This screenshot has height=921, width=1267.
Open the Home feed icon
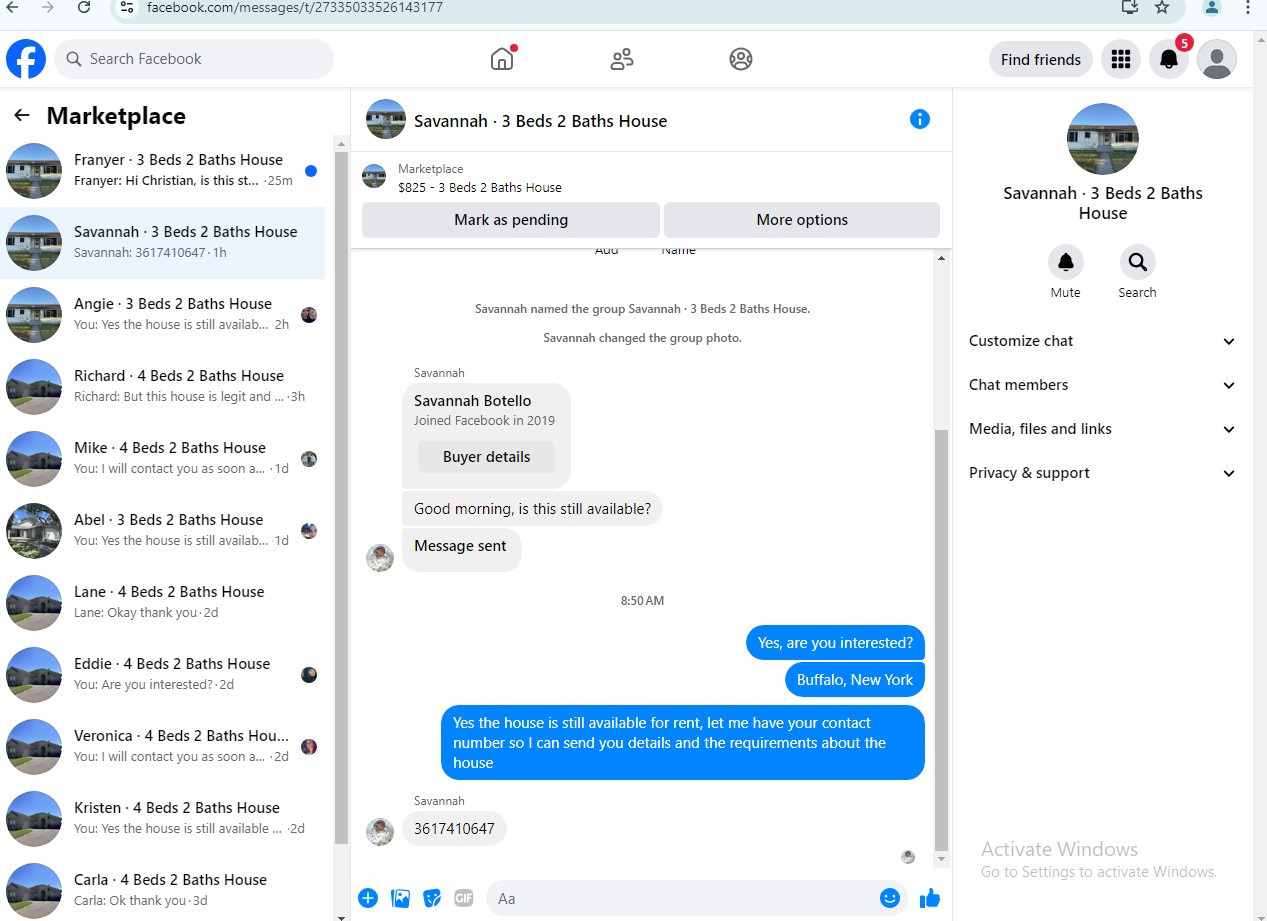pos(502,59)
